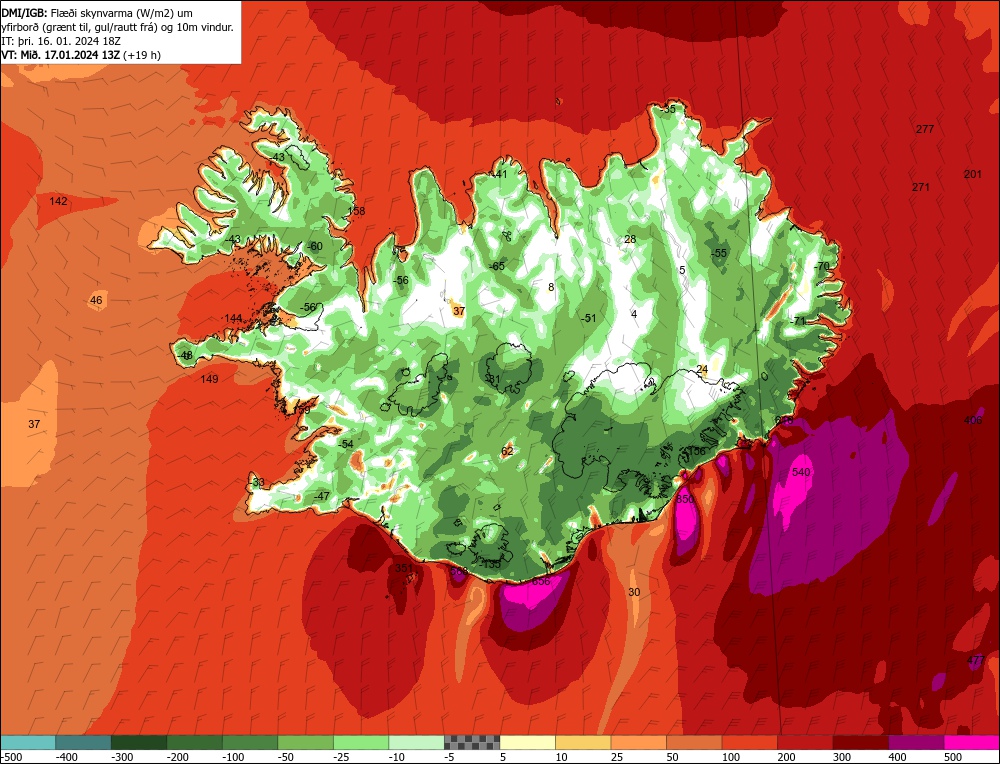The image size is (1000, 764).
Task: Click the value -51 on the map
Action: [x=589, y=318]
